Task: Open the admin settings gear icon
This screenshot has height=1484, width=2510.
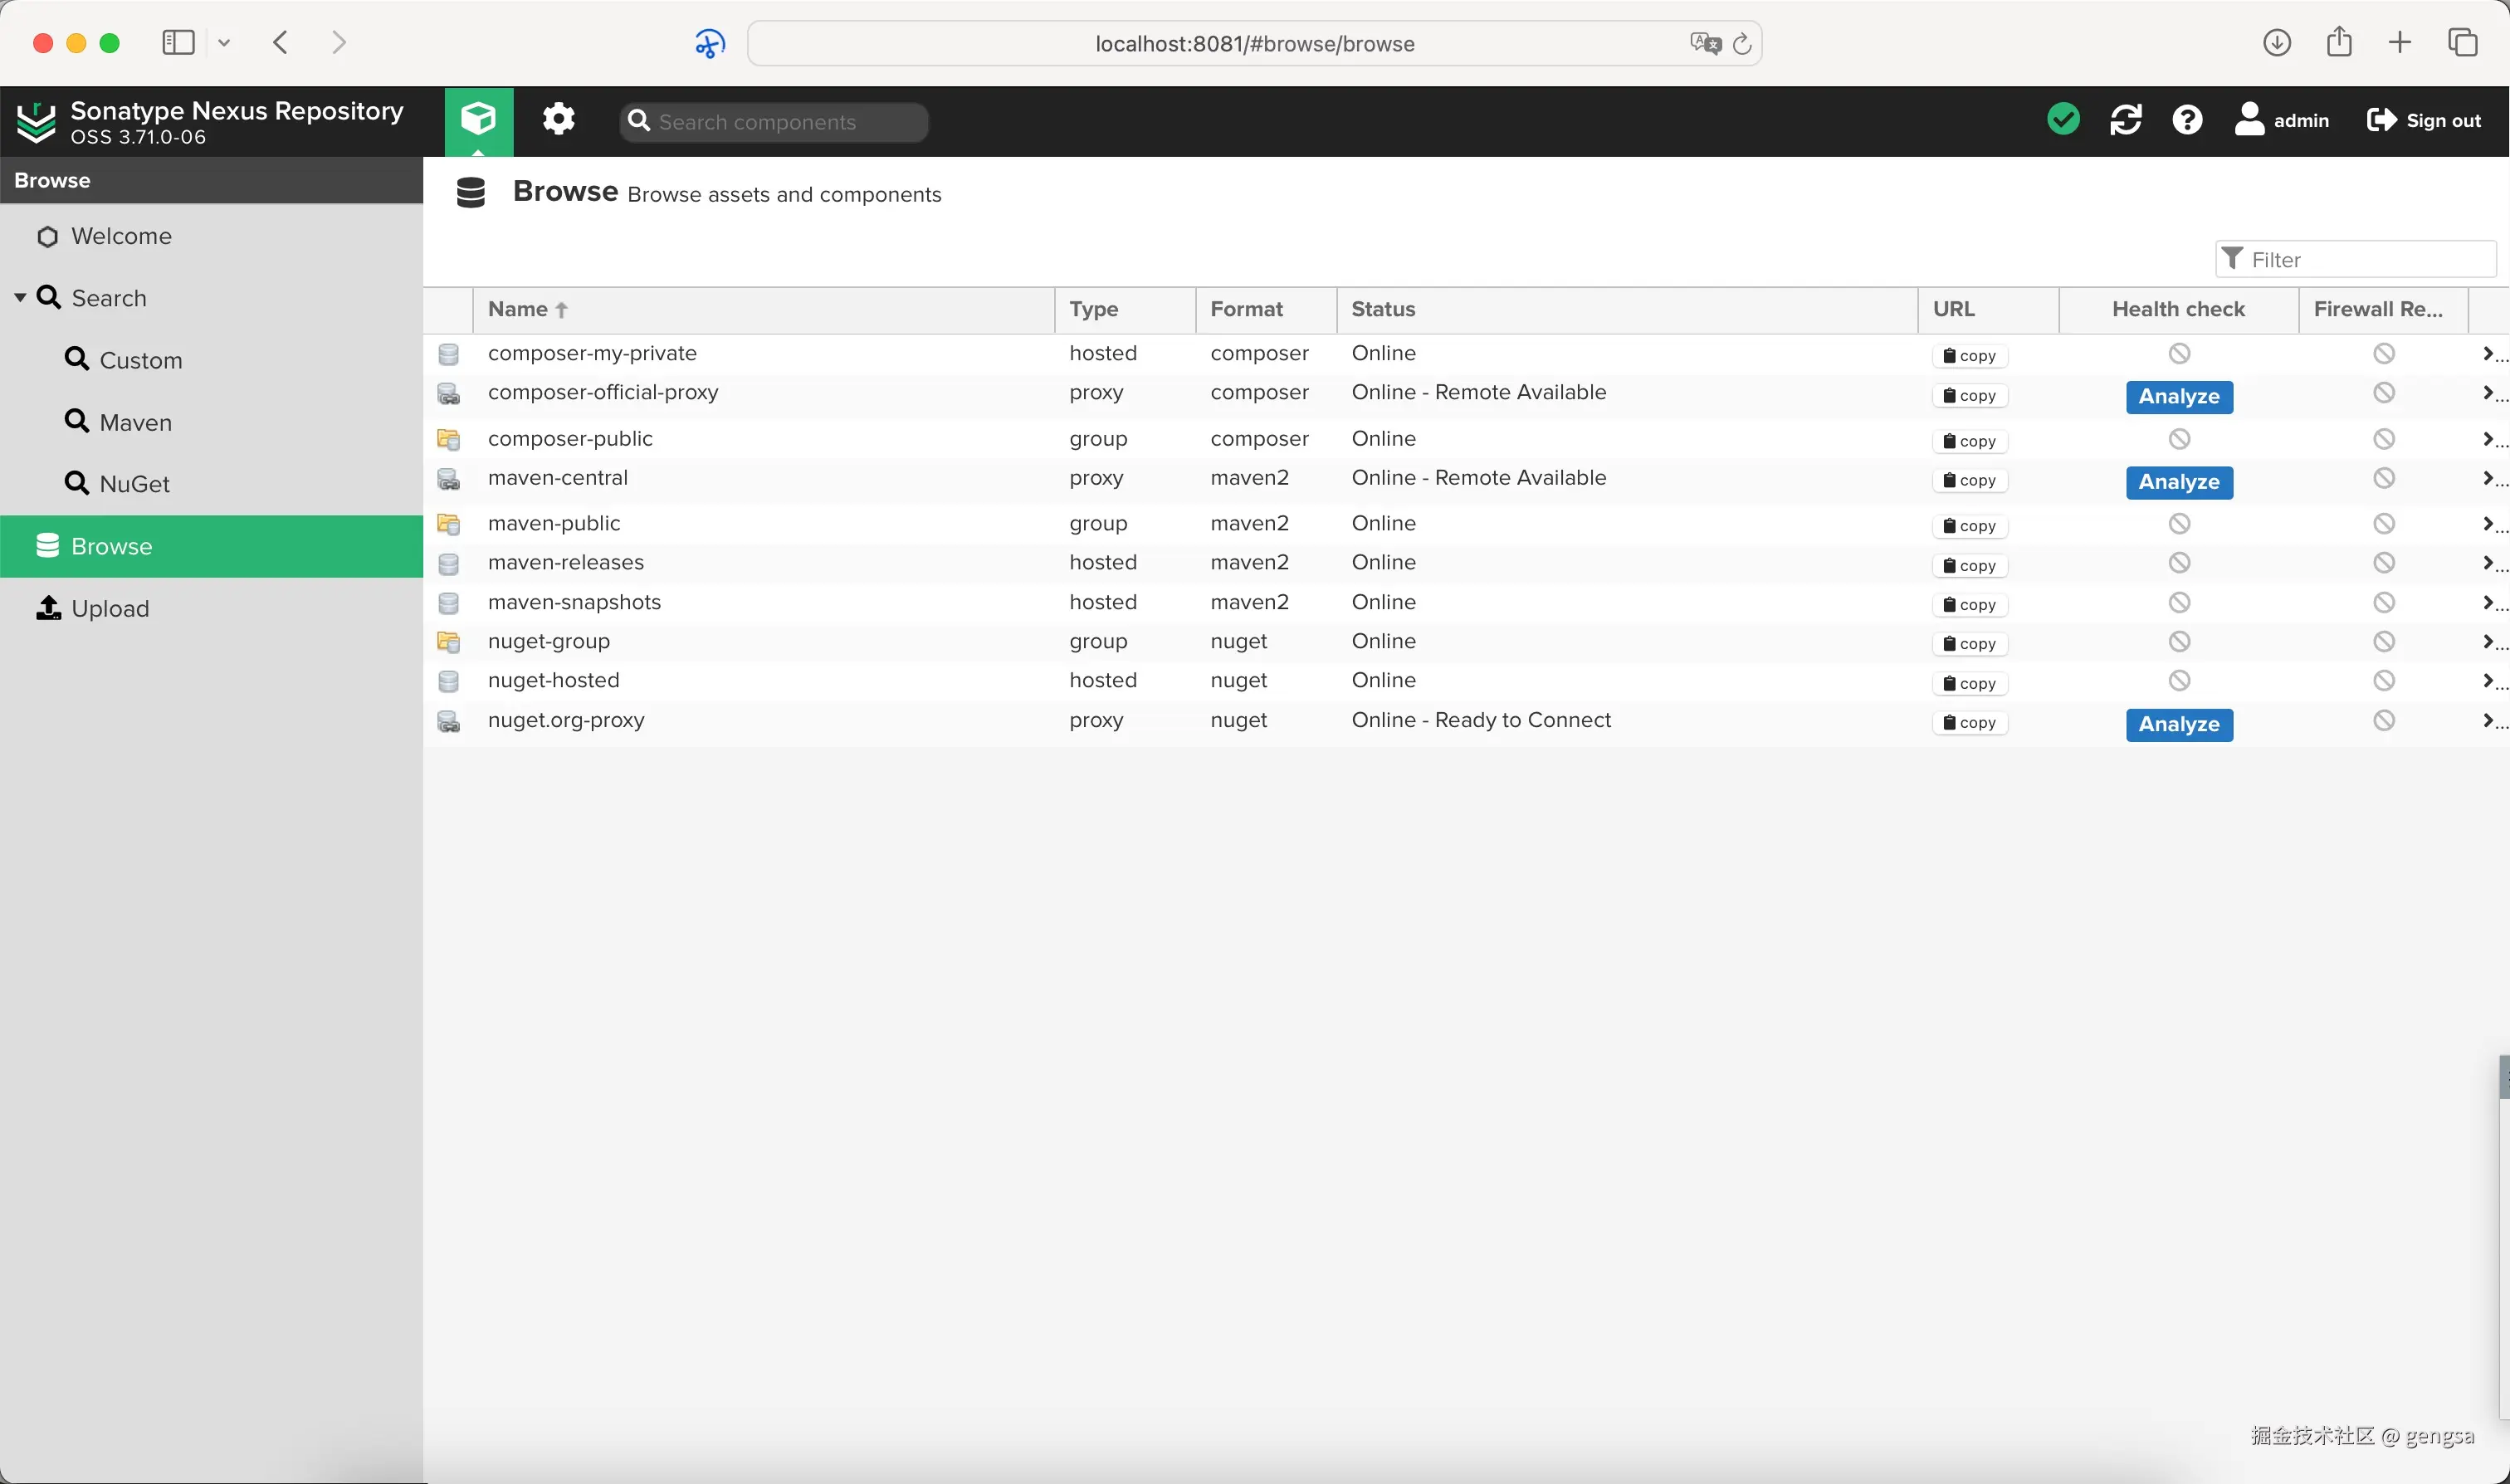Action: pos(558,120)
